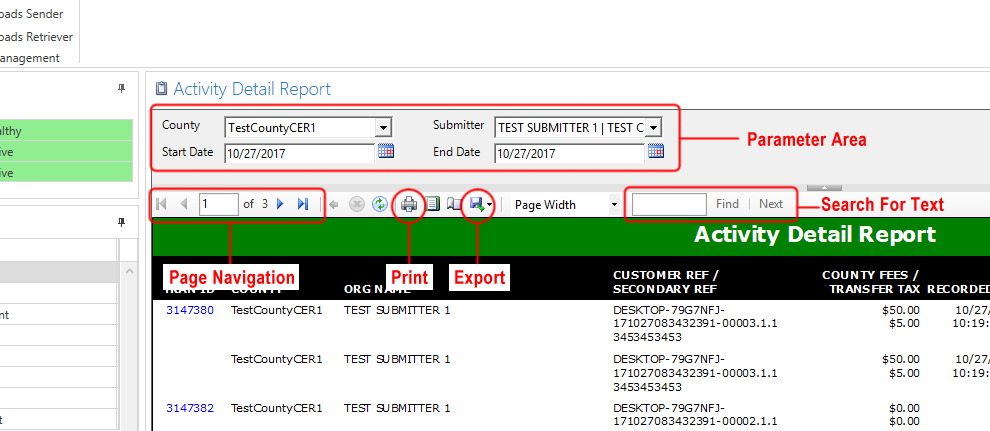Click the current page number field
The height and width of the screenshot is (431, 990).
pyautogui.click(x=217, y=204)
